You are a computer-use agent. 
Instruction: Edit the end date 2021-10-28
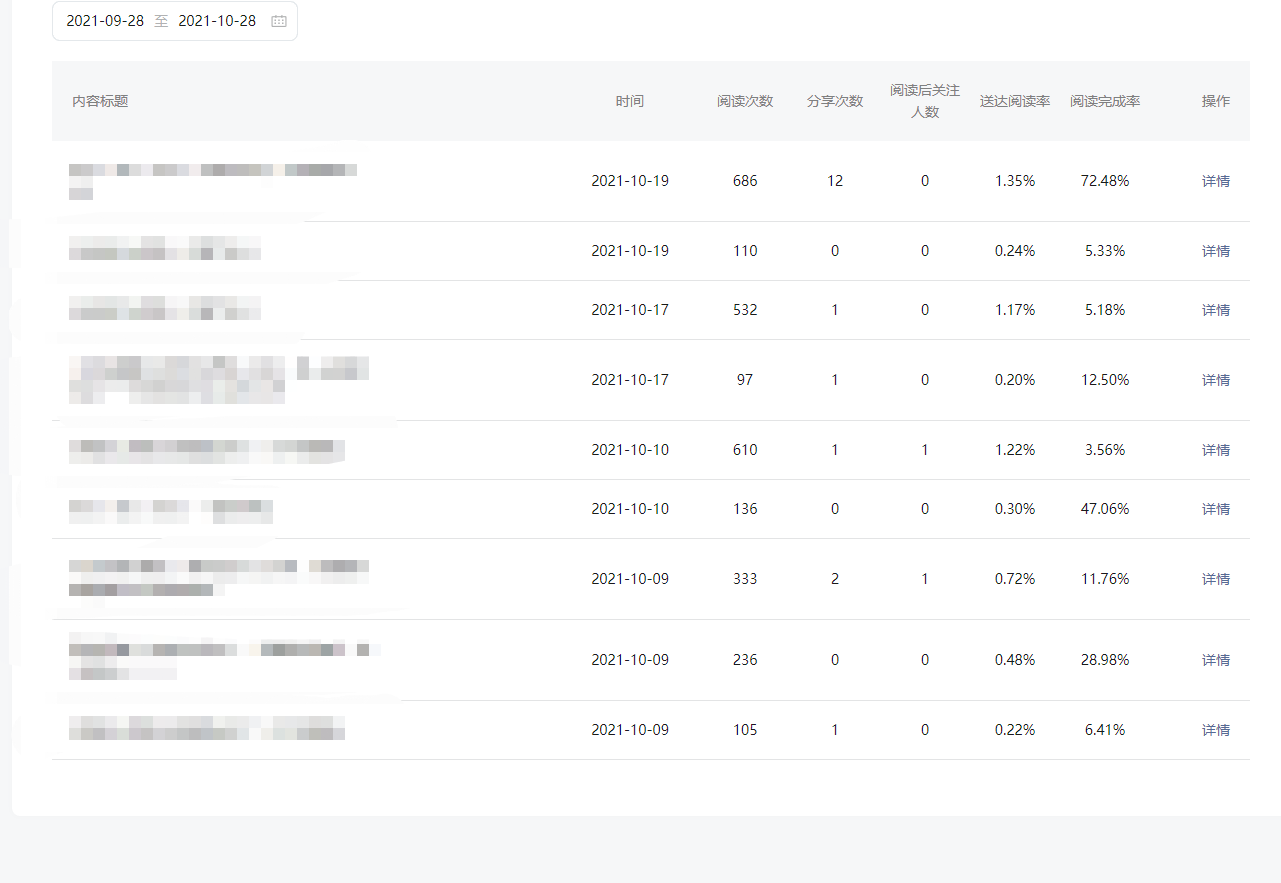(x=217, y=21)
